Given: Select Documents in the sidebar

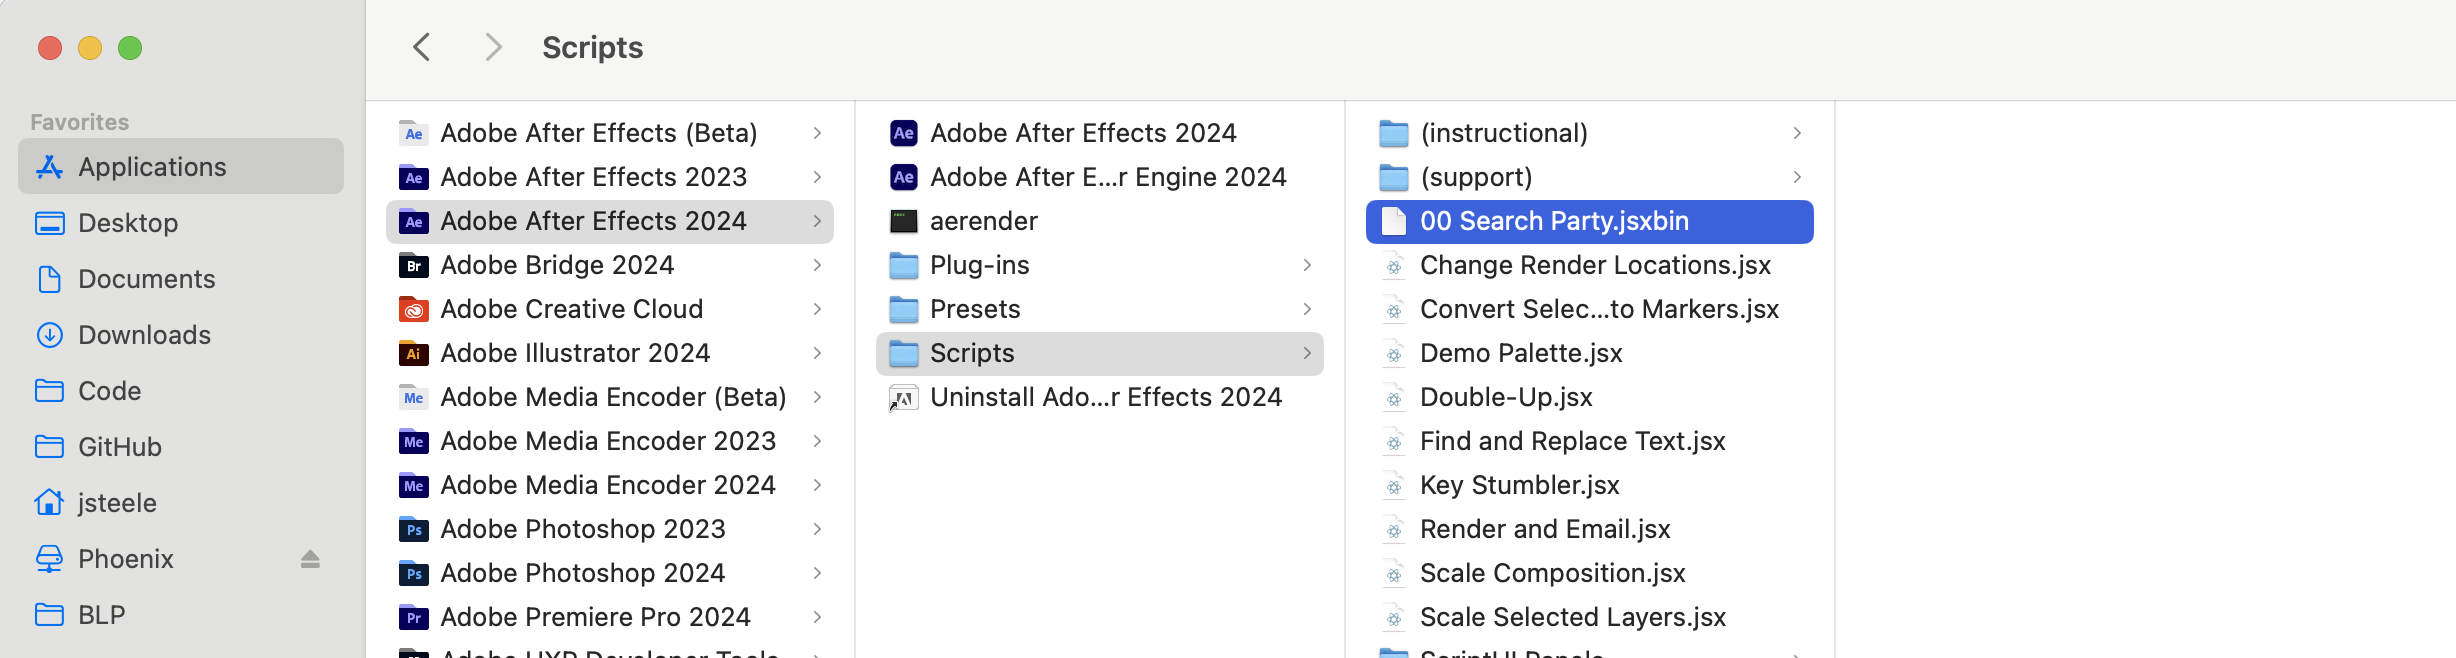Looking at the screenshot, I should click(146, 279).
